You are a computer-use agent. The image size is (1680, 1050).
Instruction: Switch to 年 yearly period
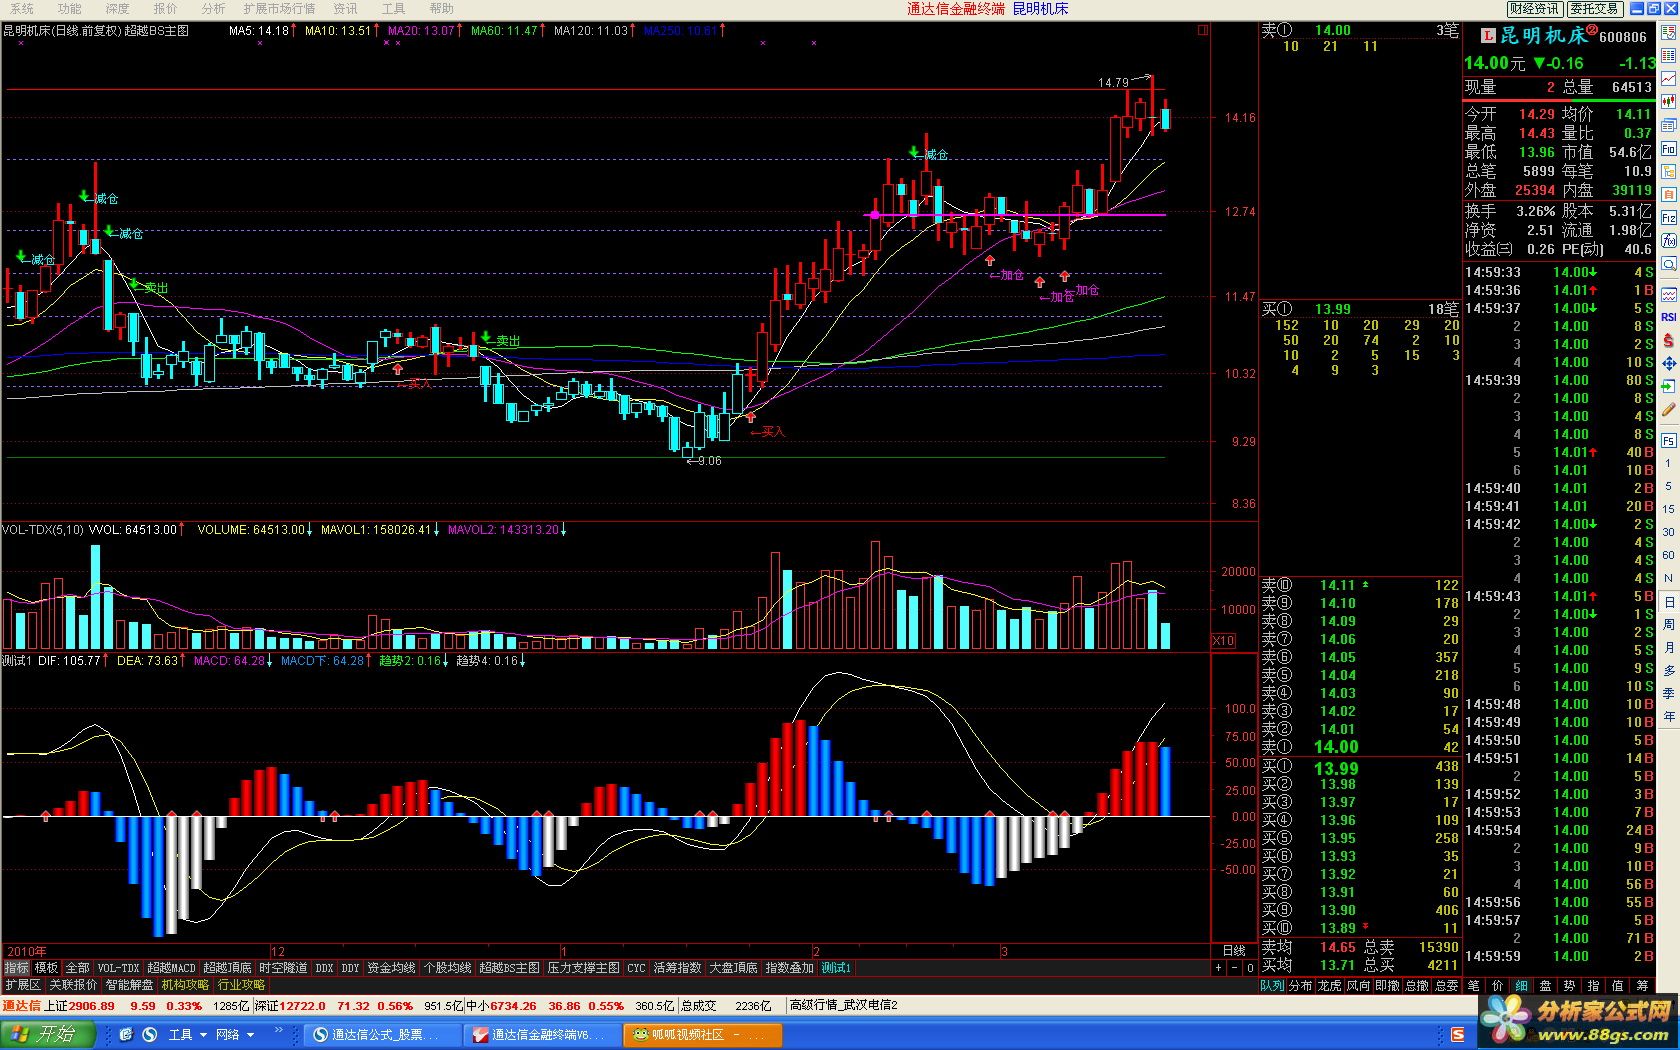coord(1668,716)
